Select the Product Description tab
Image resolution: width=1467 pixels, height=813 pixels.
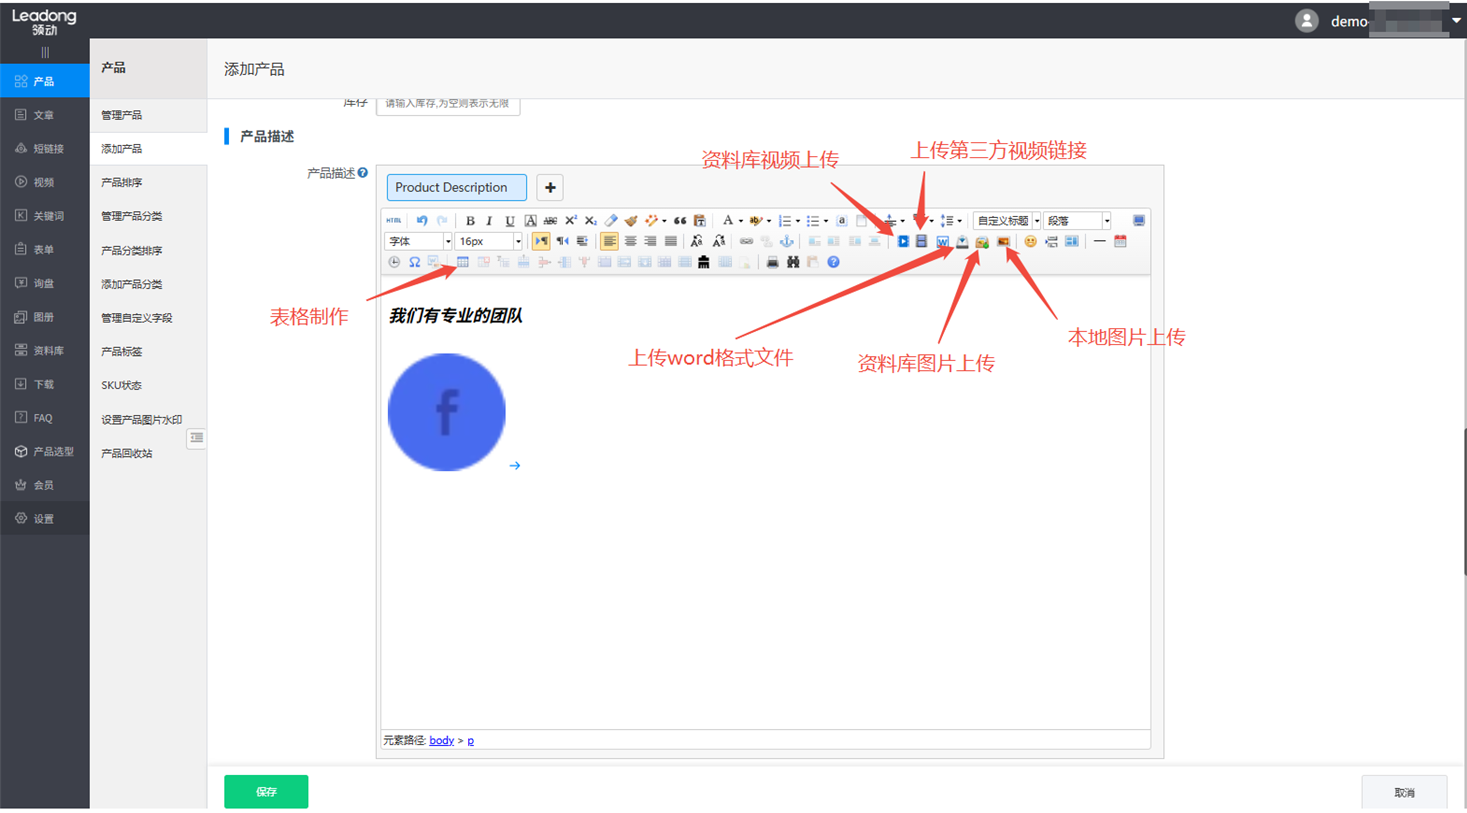tap(456, 187)
